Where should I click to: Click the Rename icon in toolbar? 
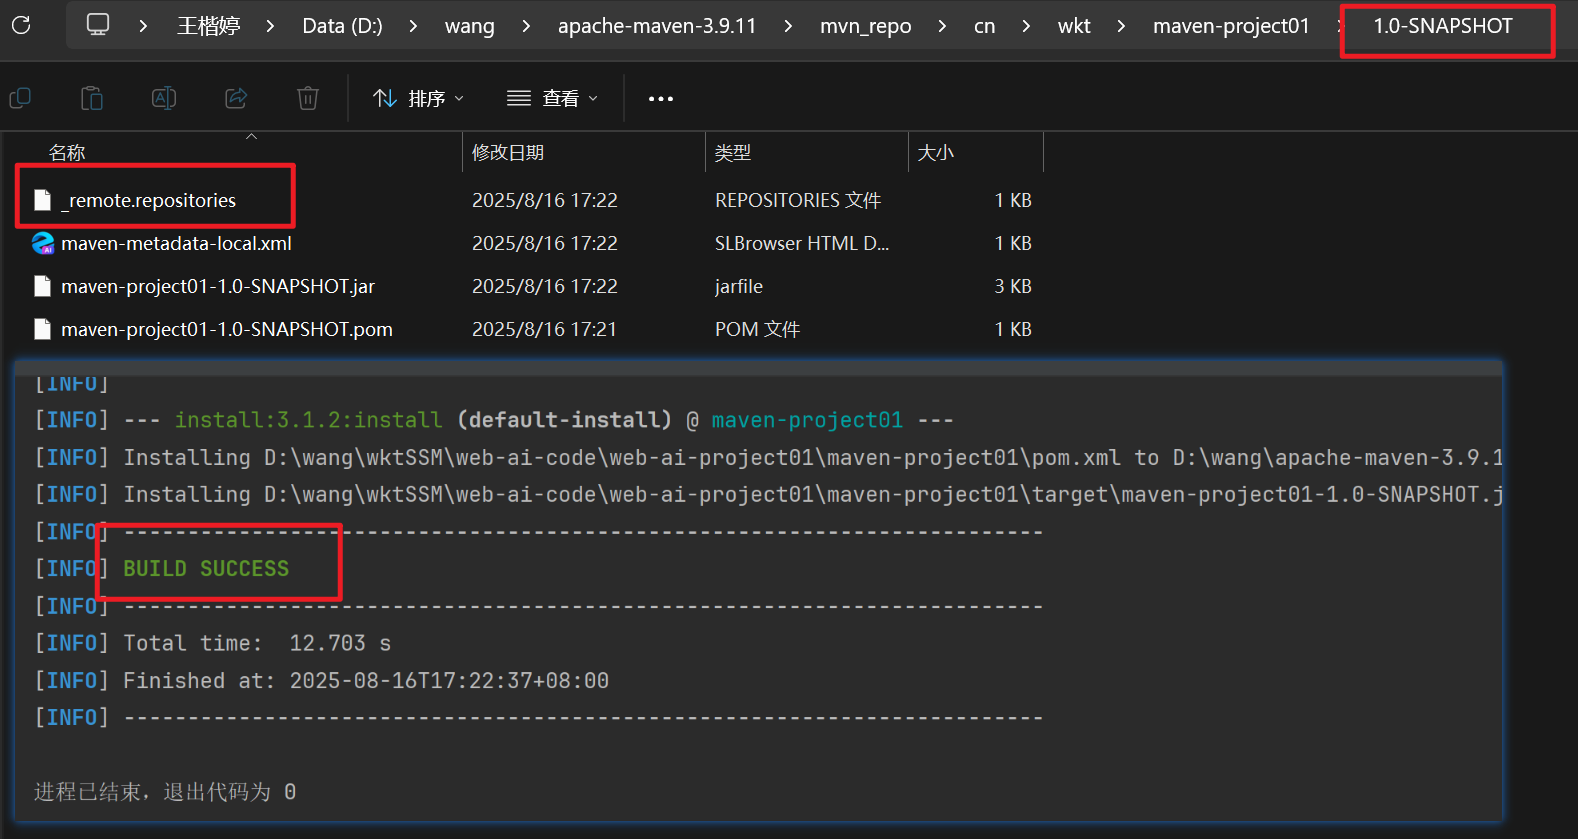click(x=164, y=98)
